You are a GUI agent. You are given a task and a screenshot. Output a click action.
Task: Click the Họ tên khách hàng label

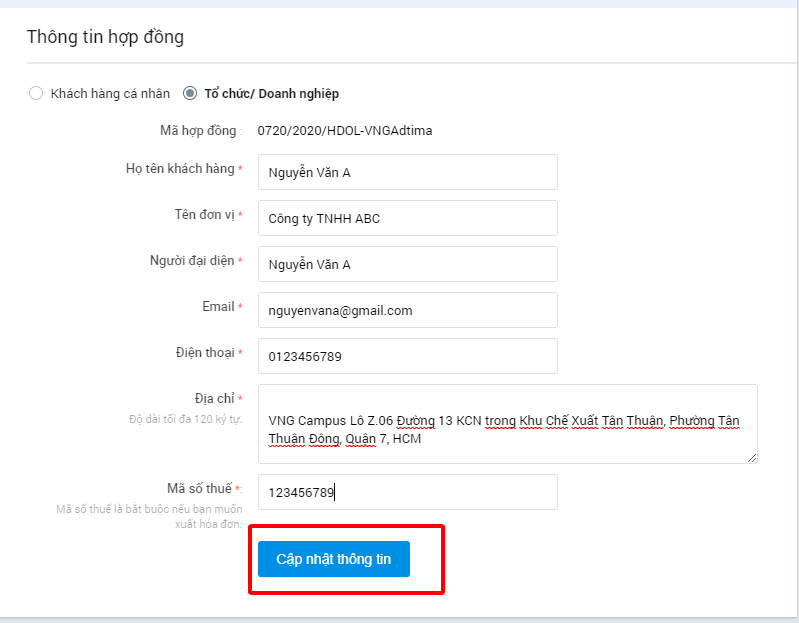[180, 169]
